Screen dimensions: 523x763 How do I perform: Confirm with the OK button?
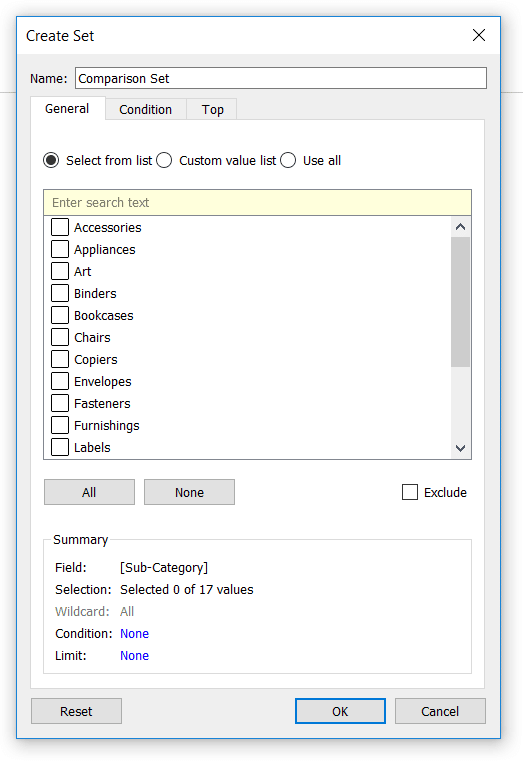[340, 711]
